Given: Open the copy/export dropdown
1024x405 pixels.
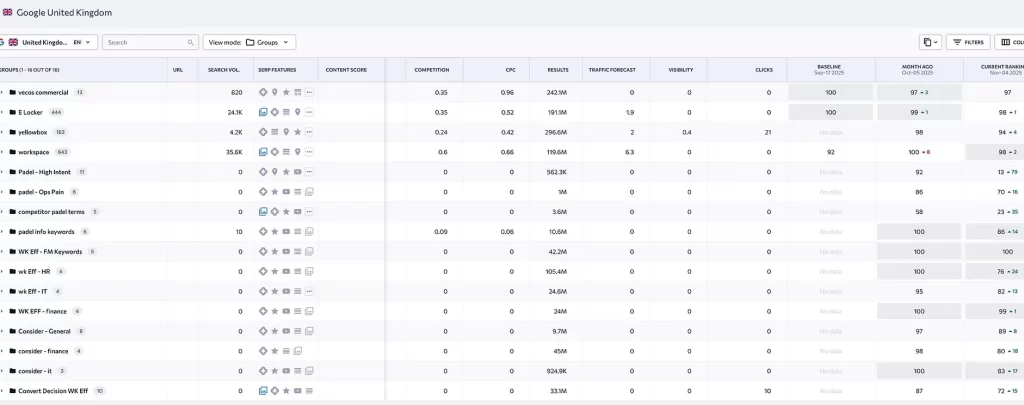Looking at the screenshot, I should tap(930, 42).
